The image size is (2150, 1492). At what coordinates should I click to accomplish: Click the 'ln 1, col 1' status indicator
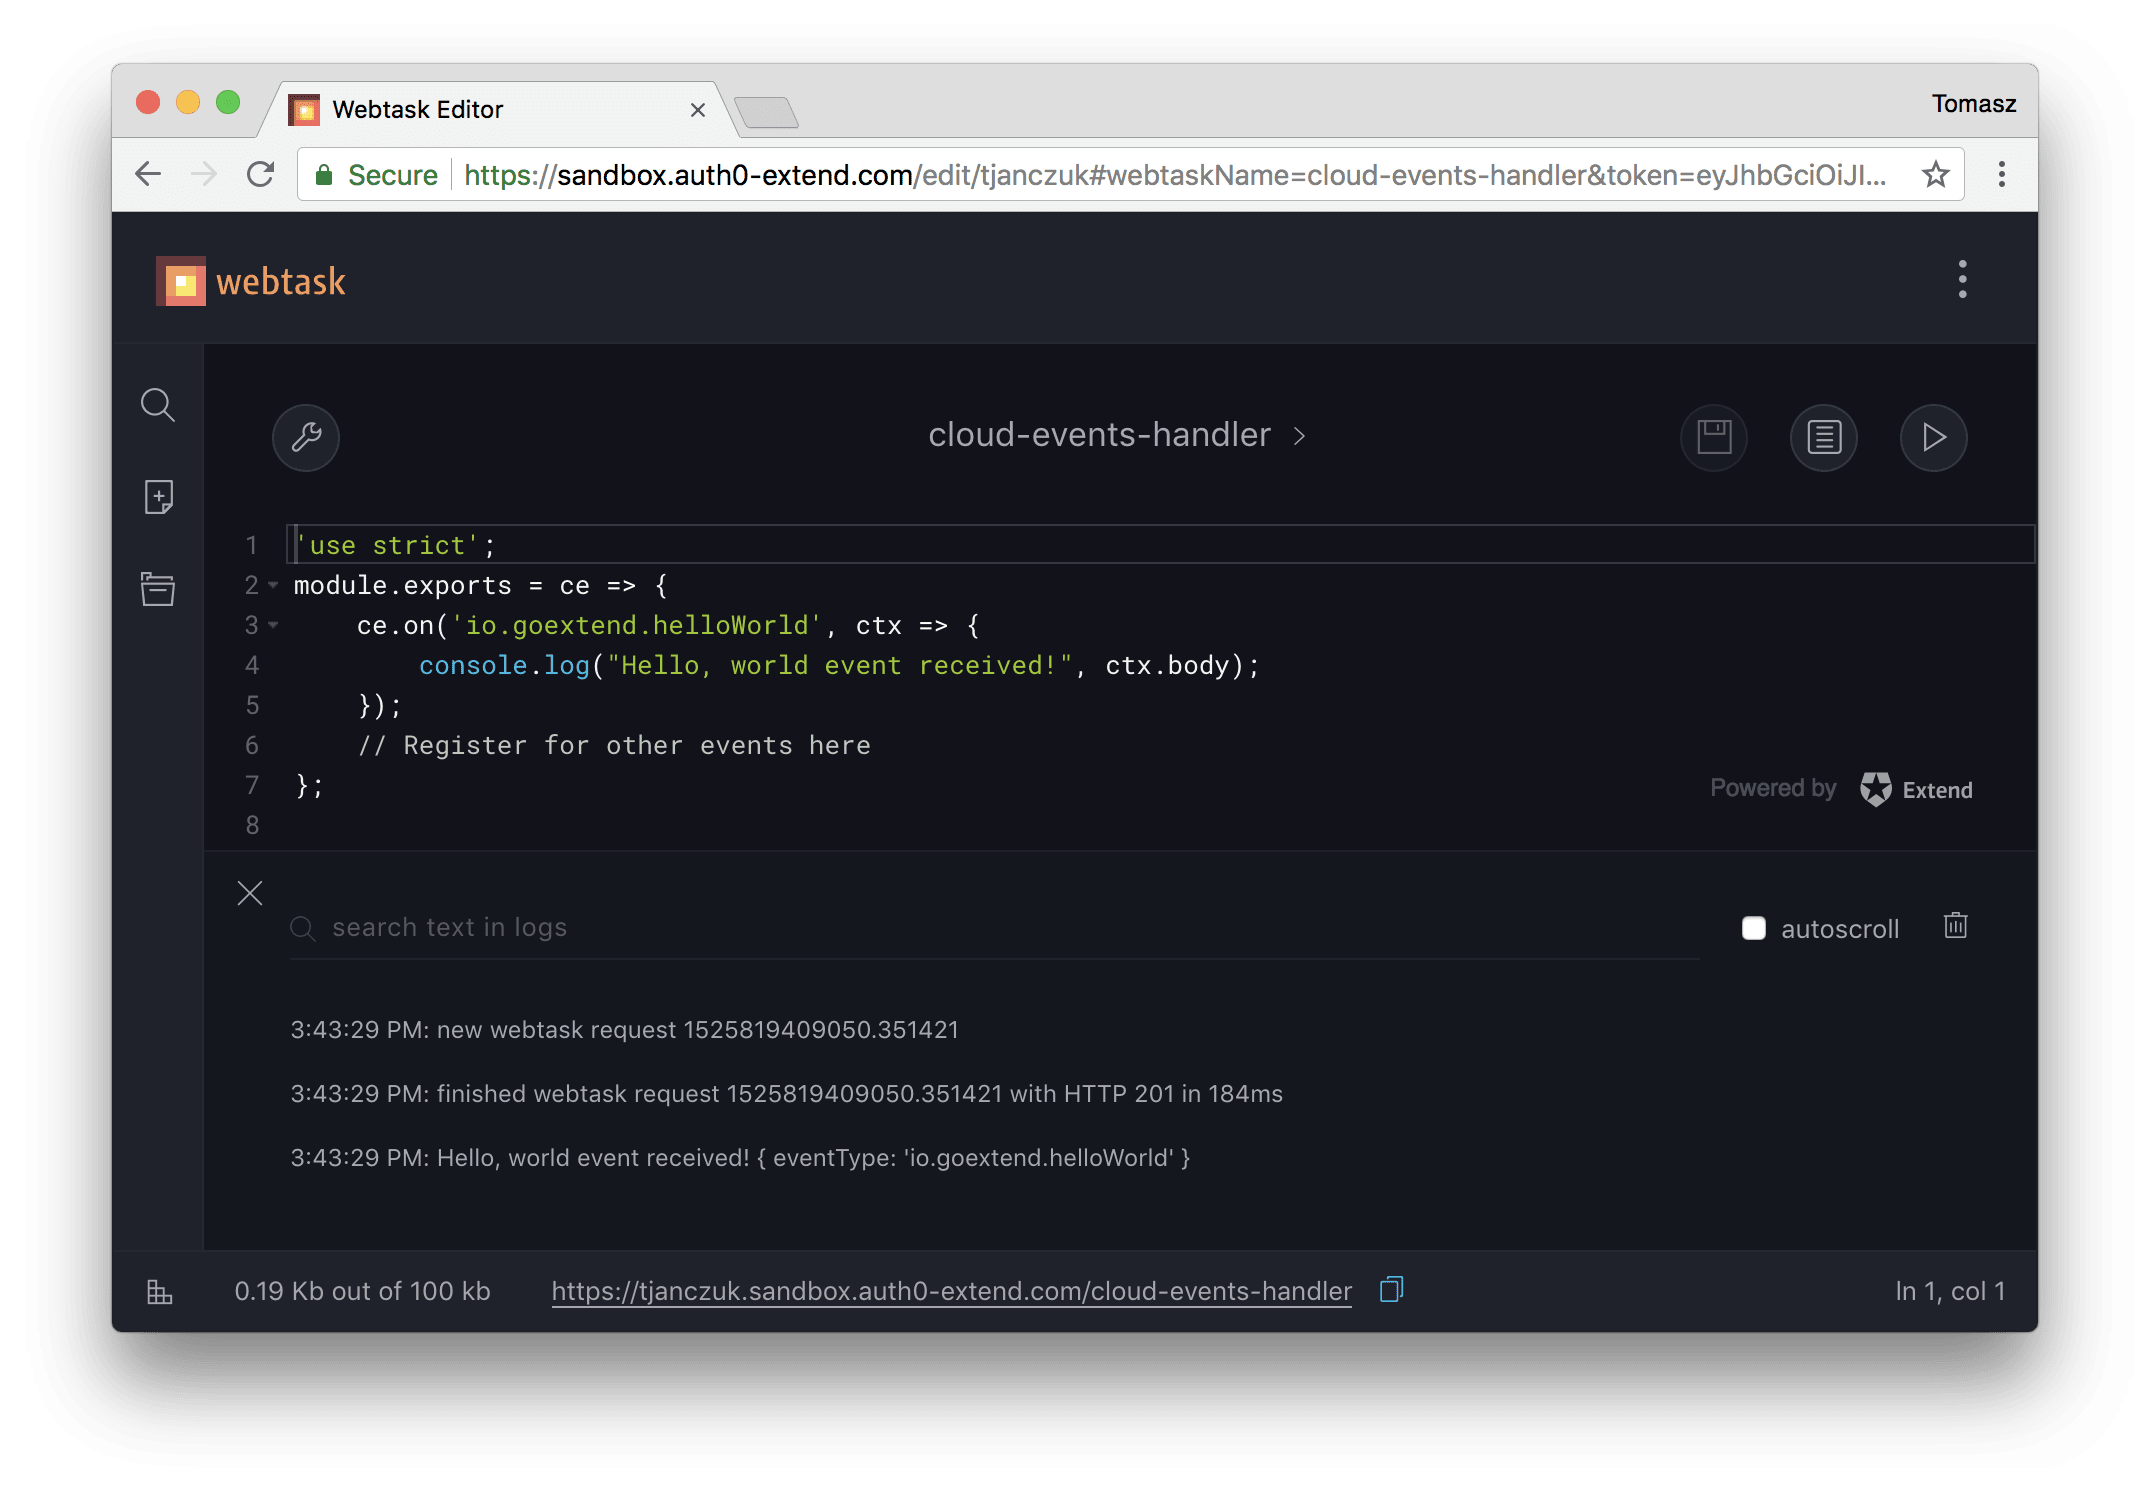coord(1950,1291)
